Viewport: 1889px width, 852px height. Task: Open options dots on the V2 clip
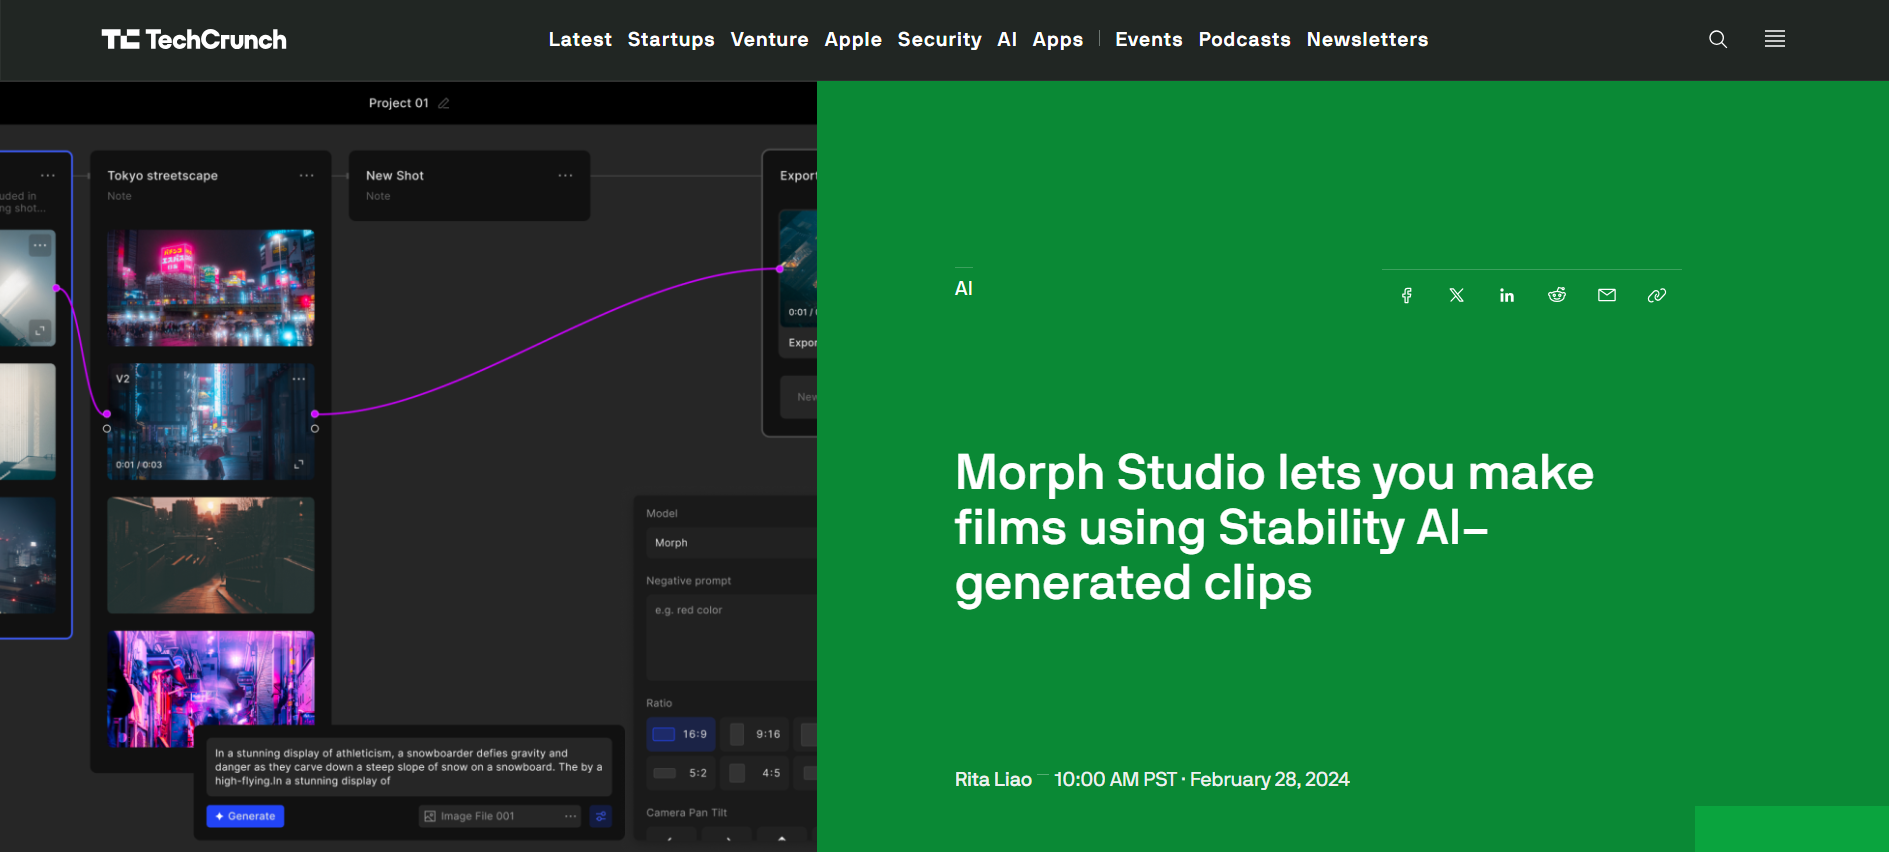(x=299, y=379)
